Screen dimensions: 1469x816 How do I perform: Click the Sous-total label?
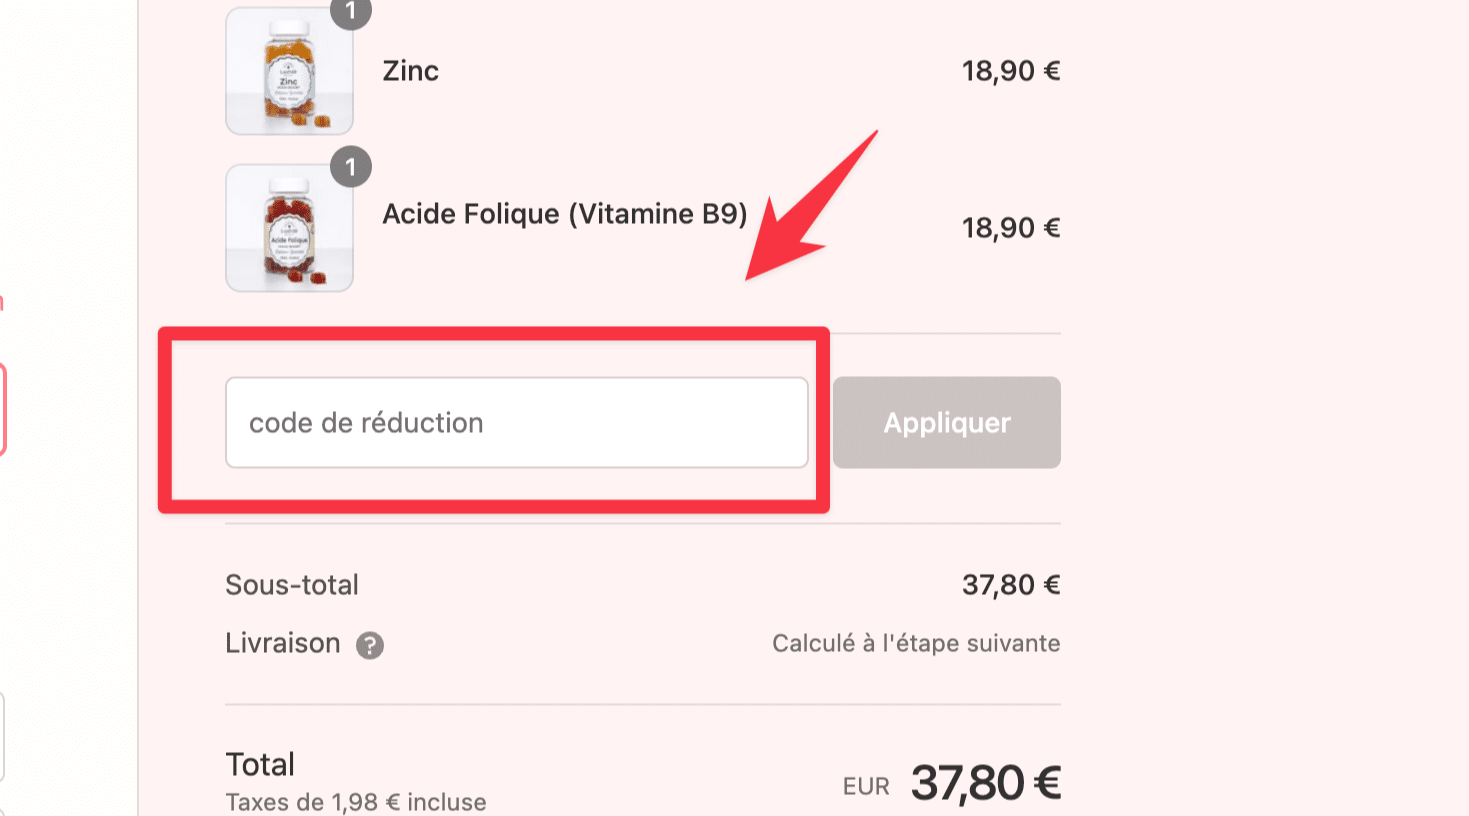click(x=292, y=585)
